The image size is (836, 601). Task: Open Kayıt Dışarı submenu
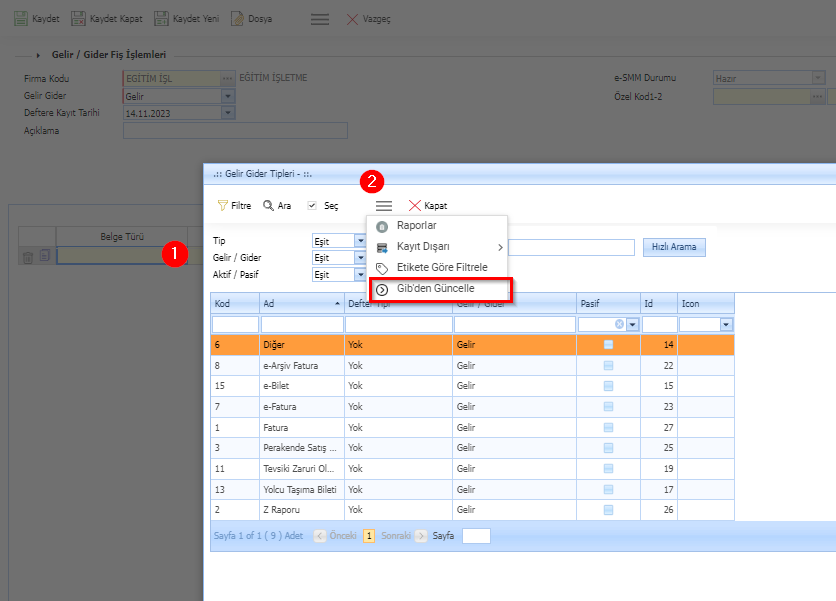[x=437, y=246]
